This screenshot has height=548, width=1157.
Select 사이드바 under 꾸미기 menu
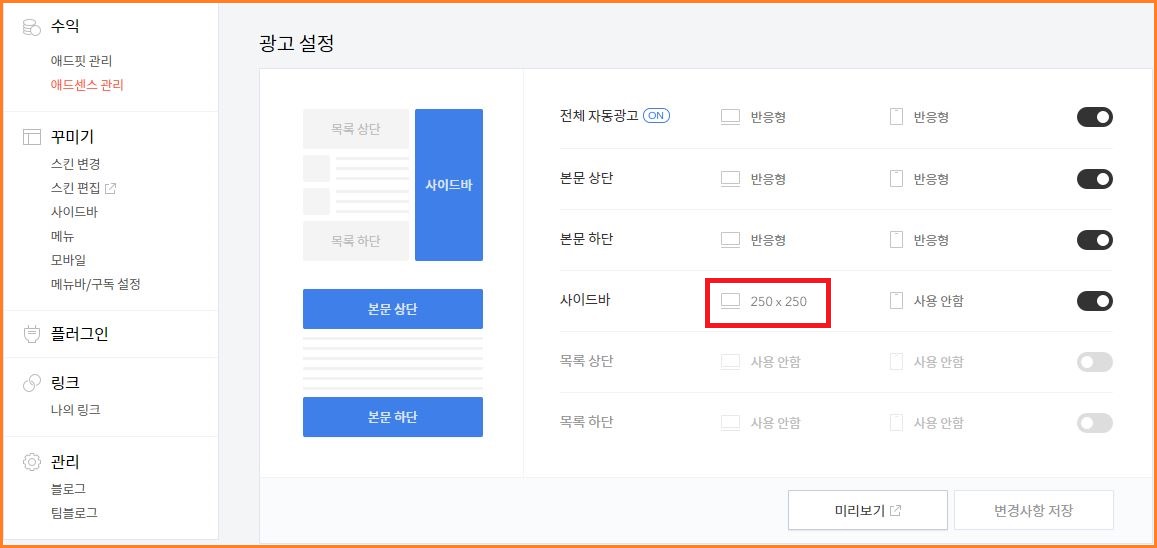point(74,212)
